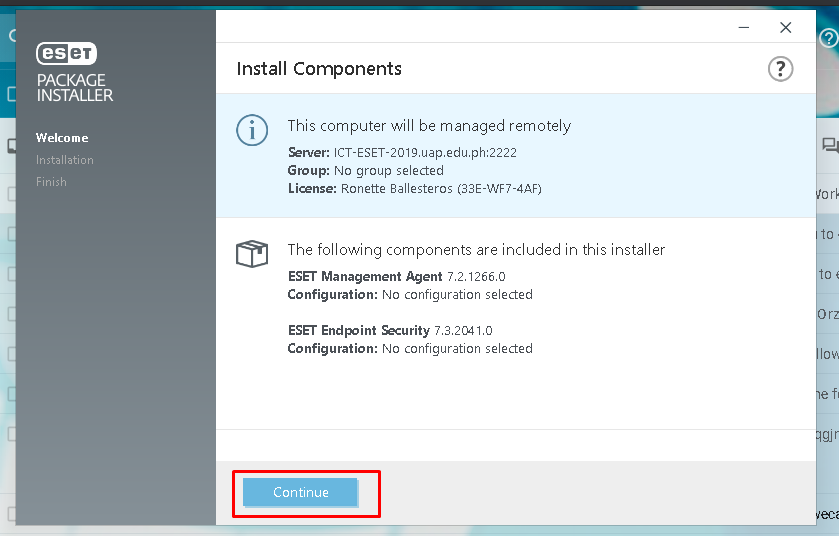This screenshot has width=839, height=536.
Task: Click the Continue button
Action: tap(300, 492)
